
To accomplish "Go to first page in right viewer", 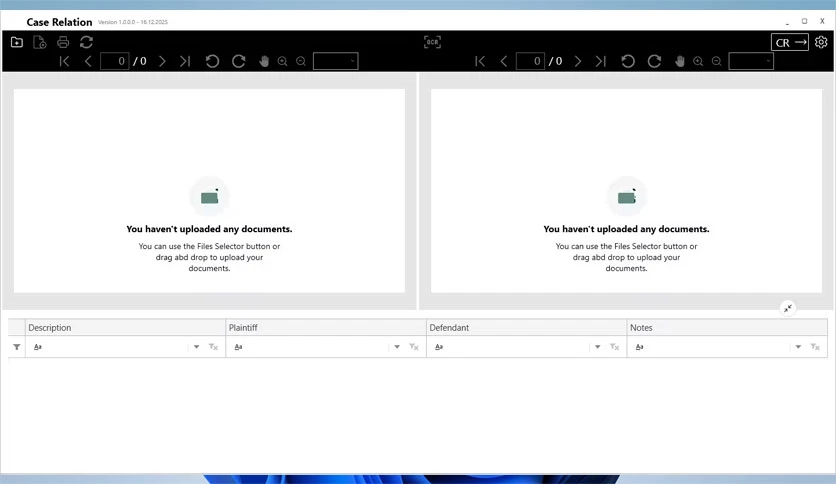I will [480, 61].
